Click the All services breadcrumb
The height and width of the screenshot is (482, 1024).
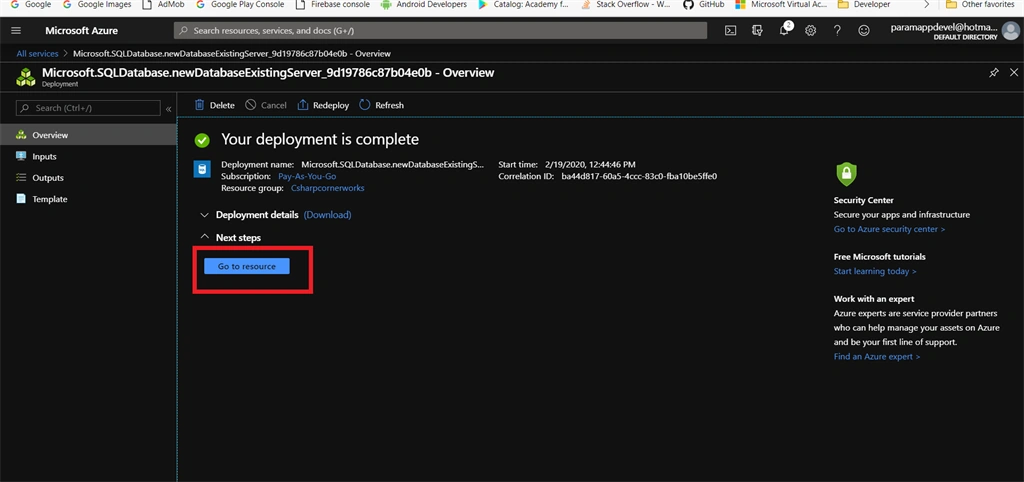pos(37,54)
